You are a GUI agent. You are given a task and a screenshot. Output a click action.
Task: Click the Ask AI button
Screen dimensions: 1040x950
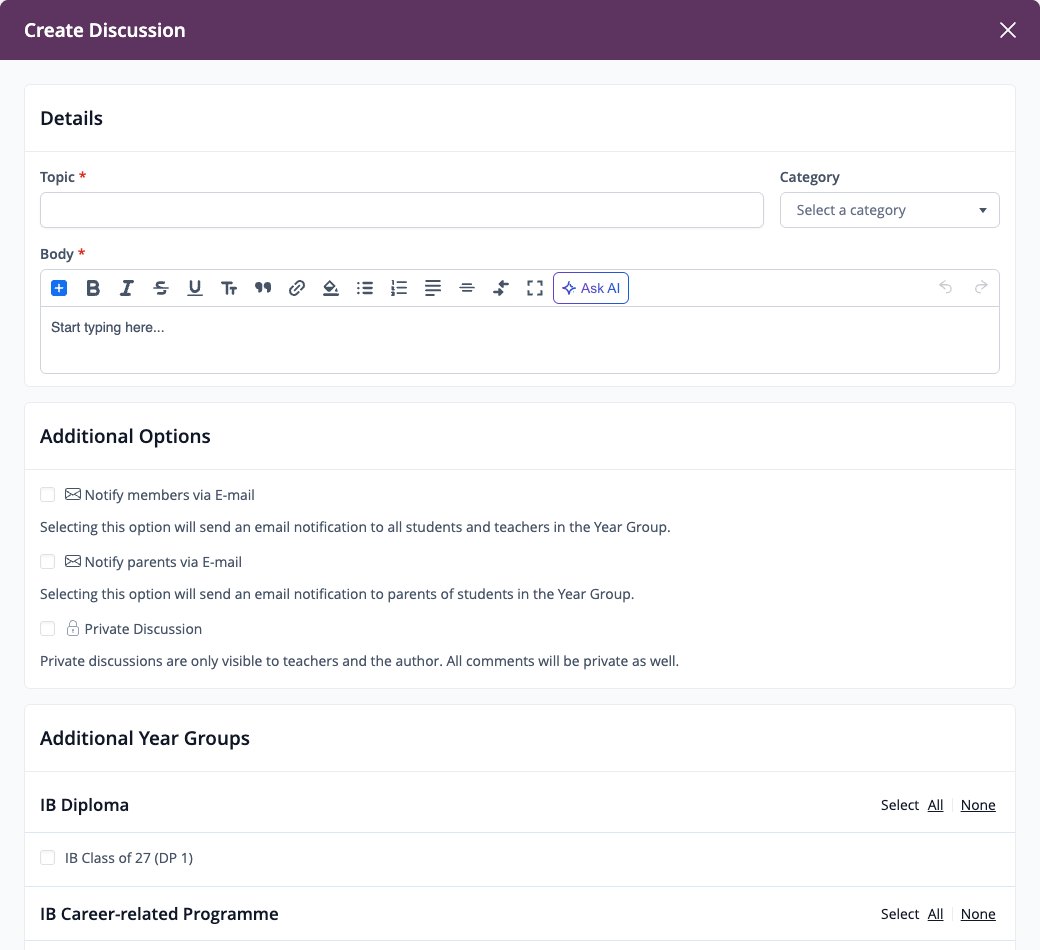point(591,288)
